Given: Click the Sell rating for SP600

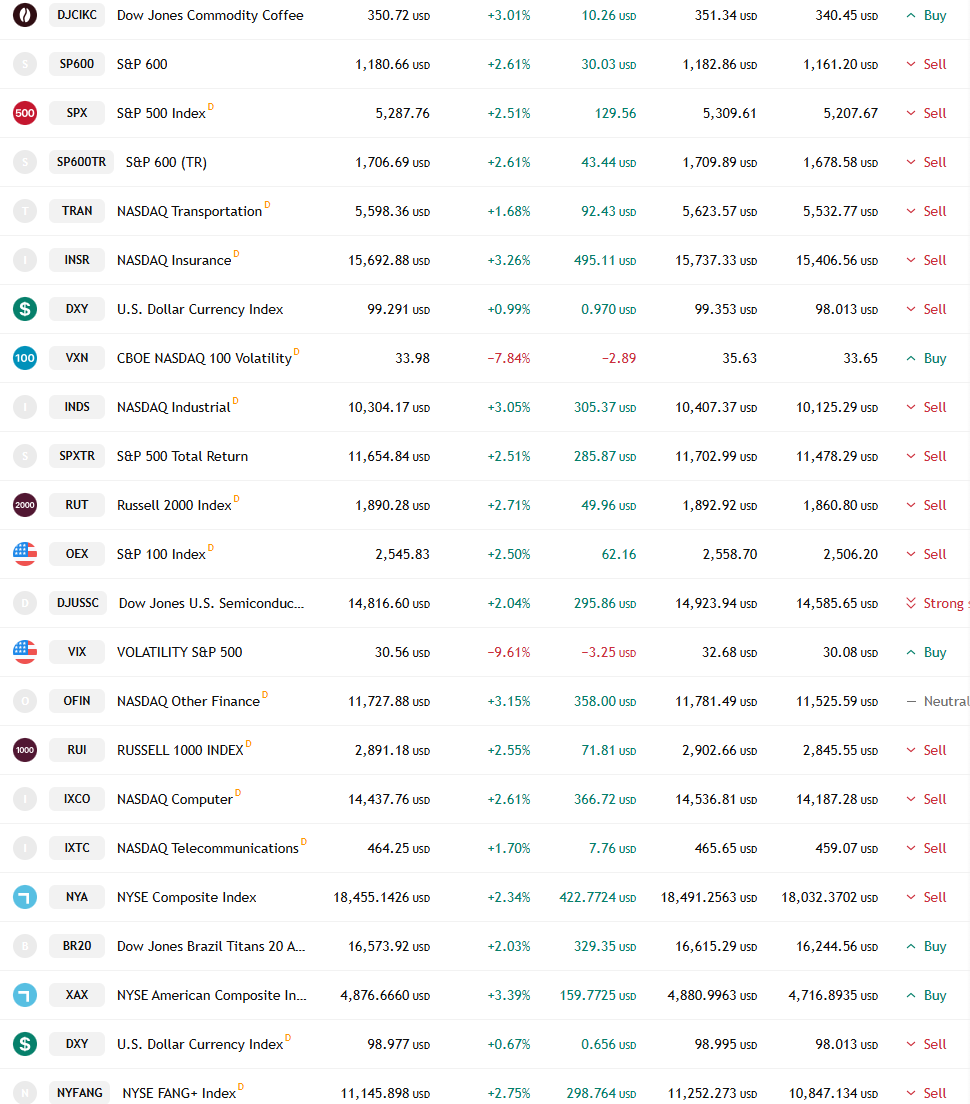Looking at the screenshot, I should pos(926,64).
